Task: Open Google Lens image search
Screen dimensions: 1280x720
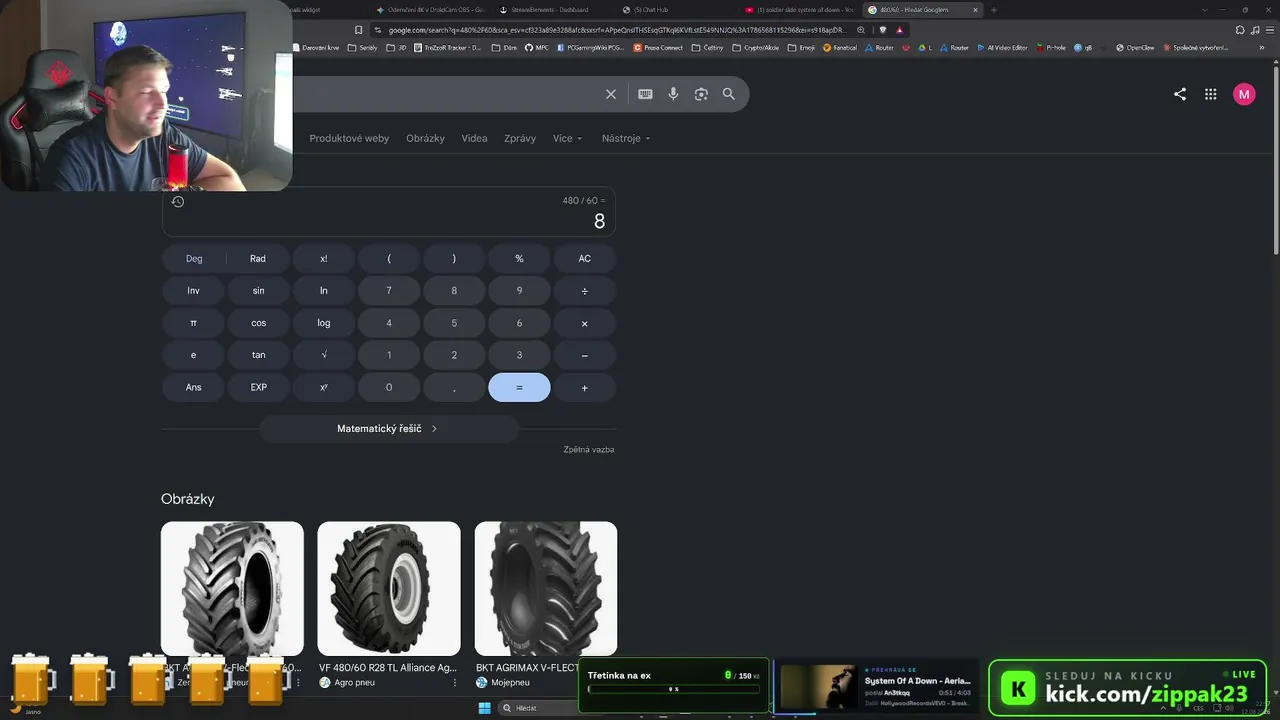Action: pos(701,94)
